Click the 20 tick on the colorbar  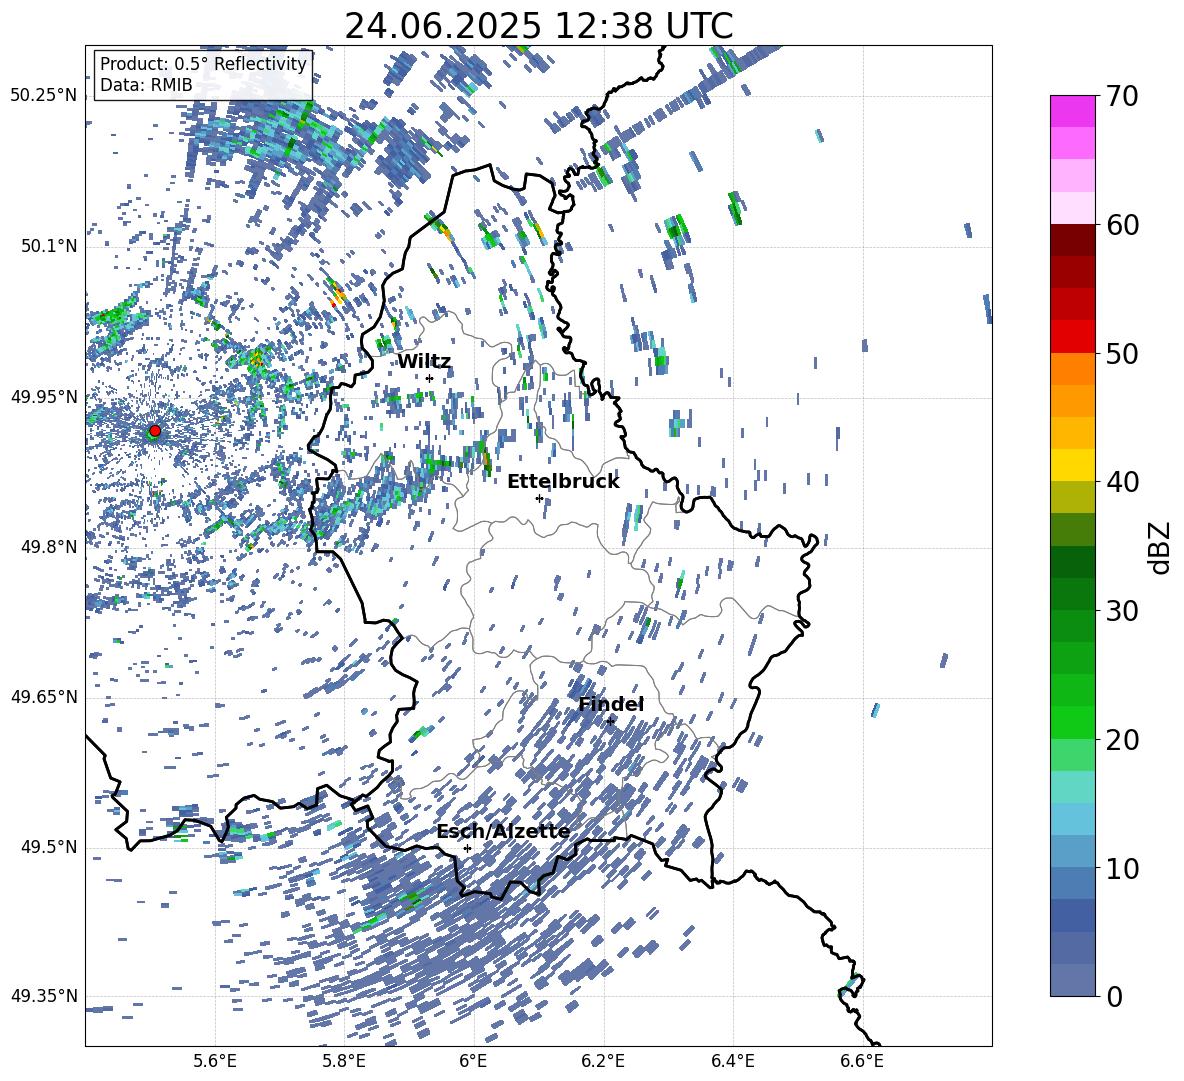(x=1122, y=739)
